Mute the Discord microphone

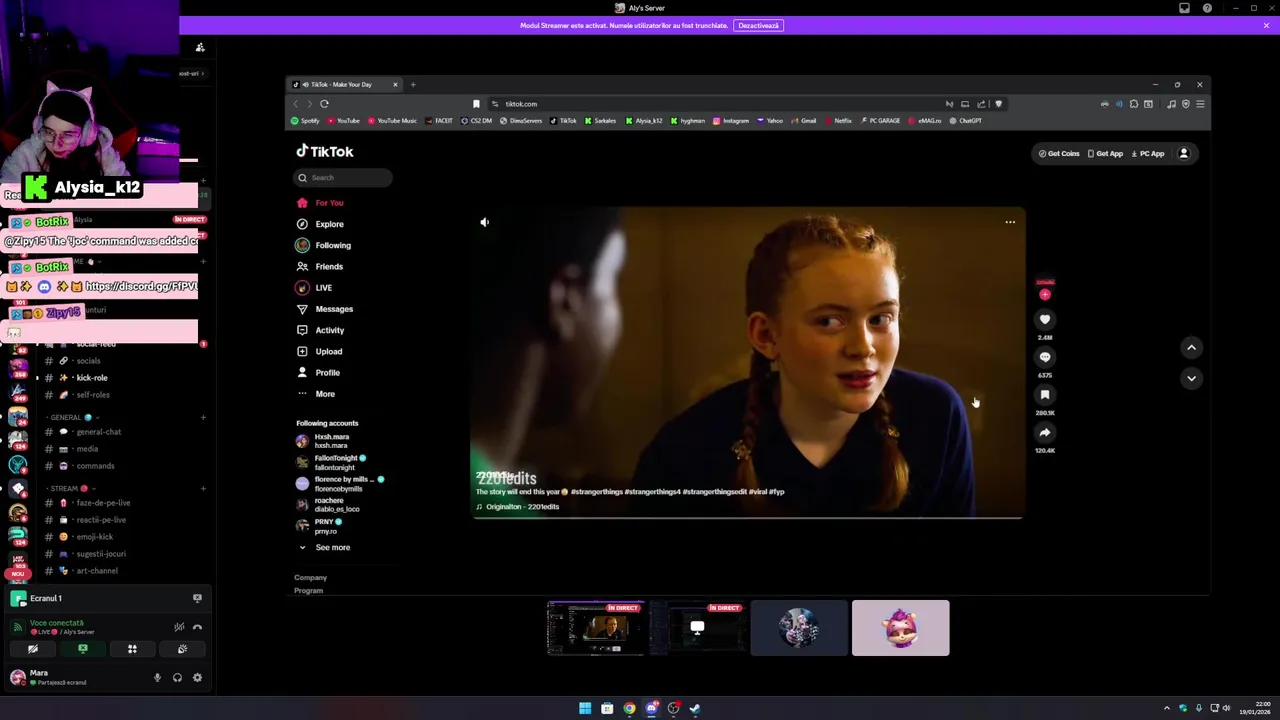pos(157,678)
